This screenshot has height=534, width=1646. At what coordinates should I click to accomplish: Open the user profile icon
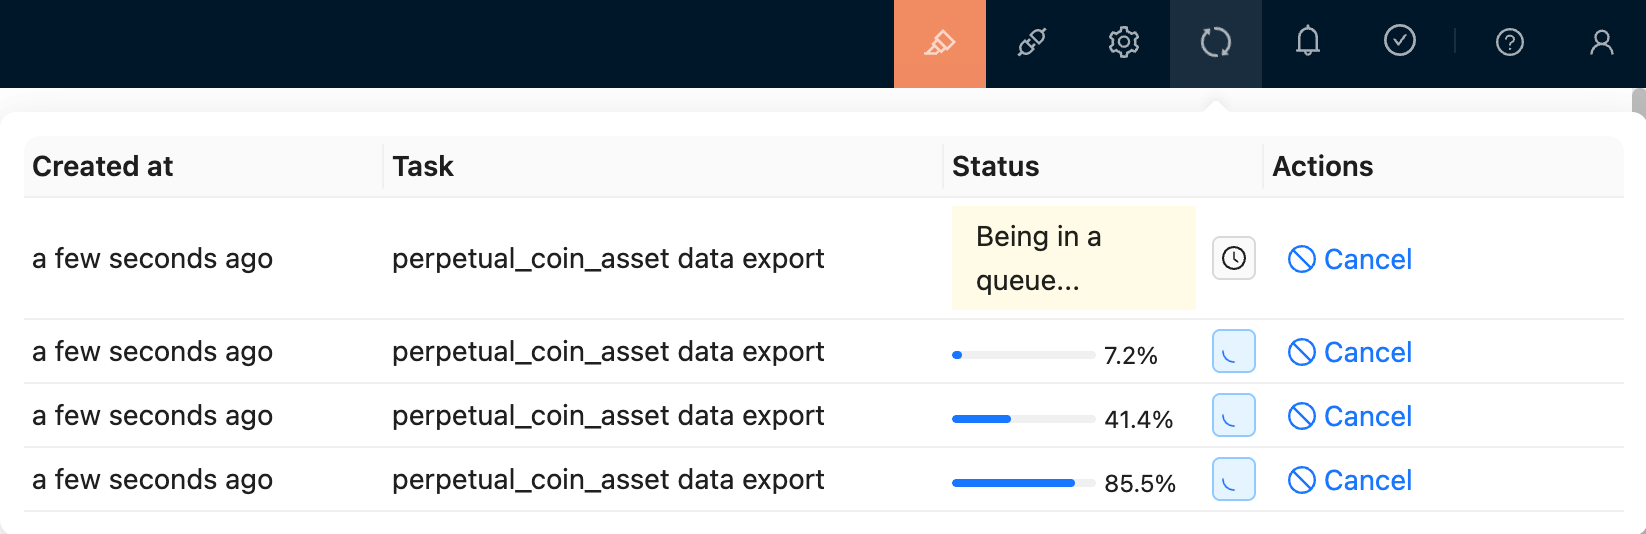(x=1602, y=42)
